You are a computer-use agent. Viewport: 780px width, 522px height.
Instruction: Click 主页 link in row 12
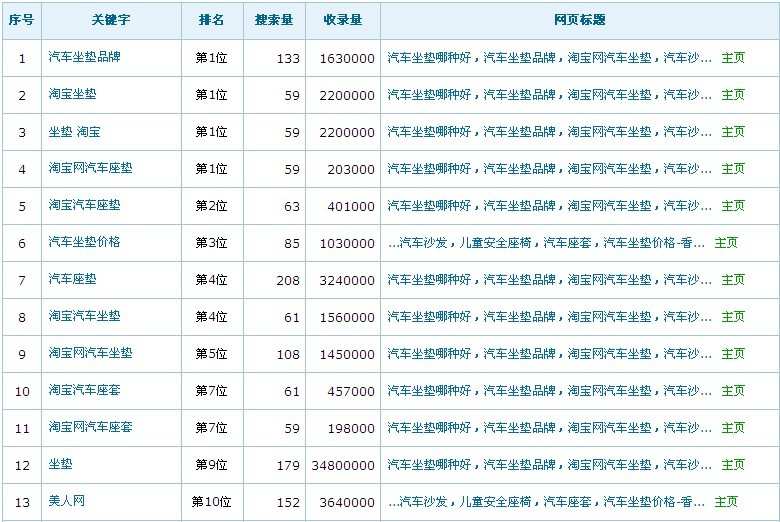[x=733, y=465]
